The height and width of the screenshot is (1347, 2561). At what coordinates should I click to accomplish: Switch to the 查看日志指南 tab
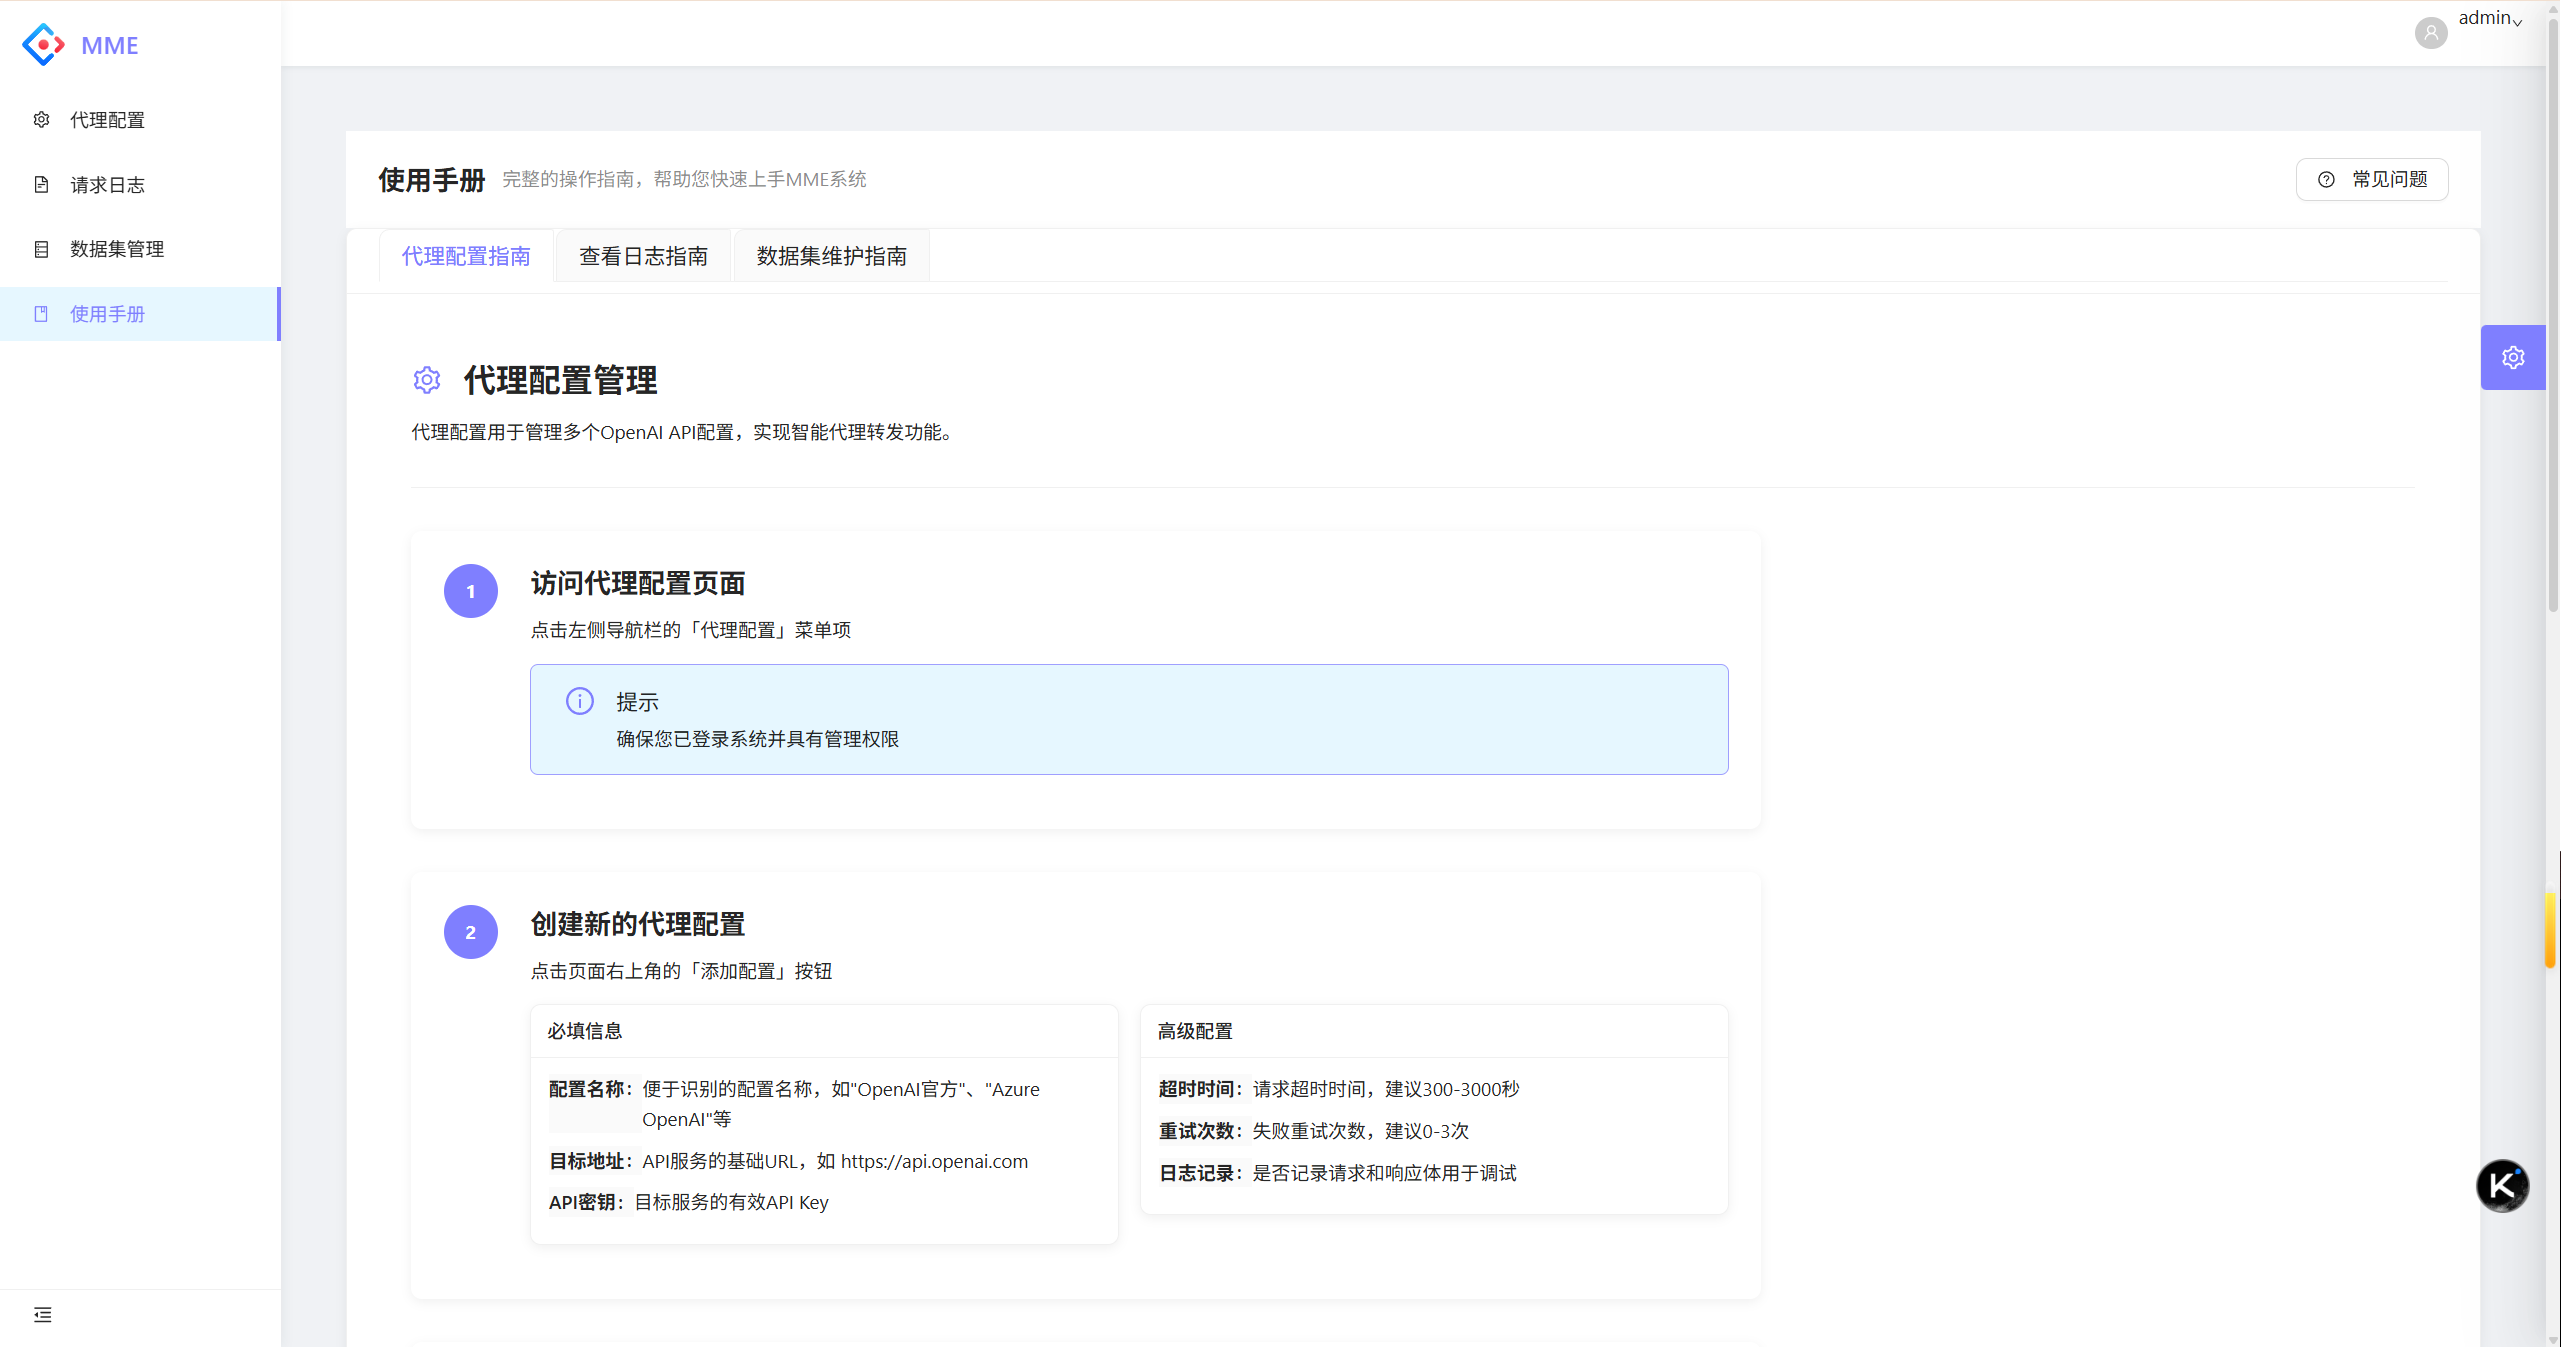(x=643, y=256)
